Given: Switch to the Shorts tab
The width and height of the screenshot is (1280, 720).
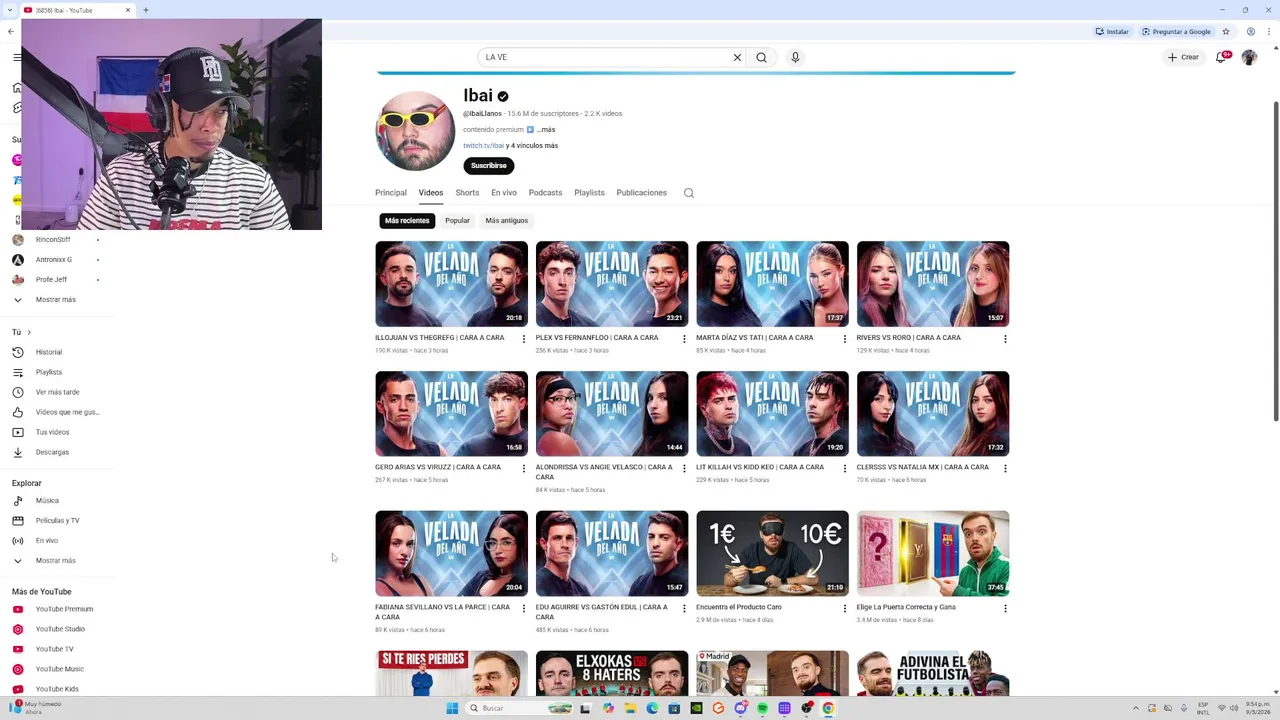Looking at the screenshot, I should pyautogui.click(x=467, y=193).
